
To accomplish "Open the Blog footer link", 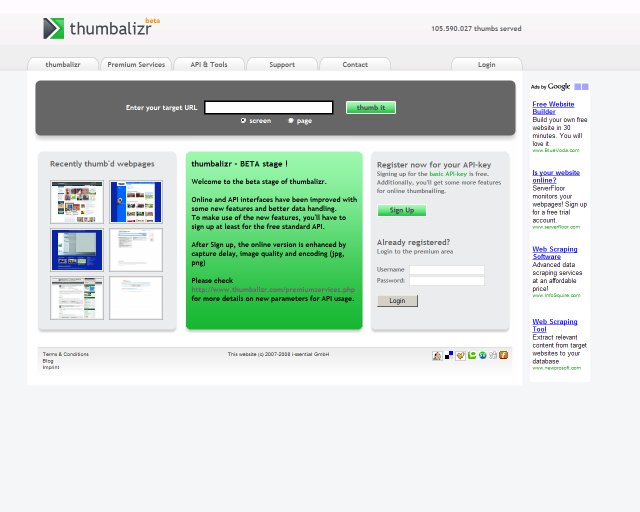I will coord(48,361).
